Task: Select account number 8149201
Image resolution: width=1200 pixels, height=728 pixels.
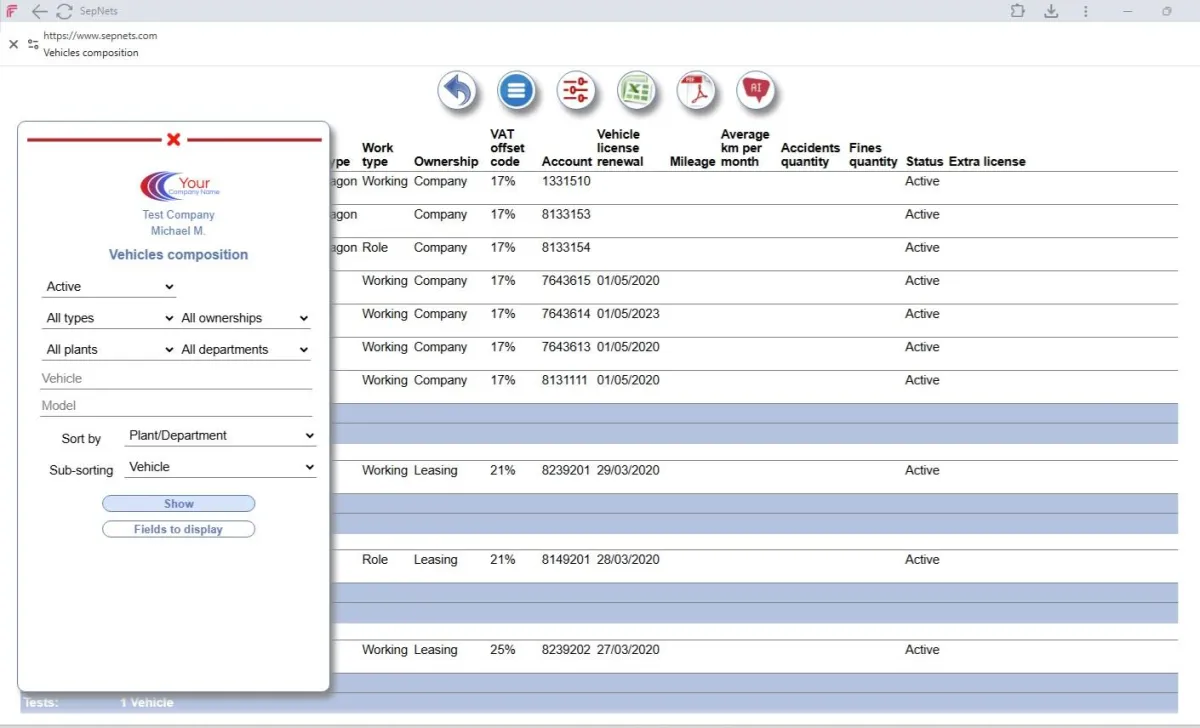Action: [566, 560]
